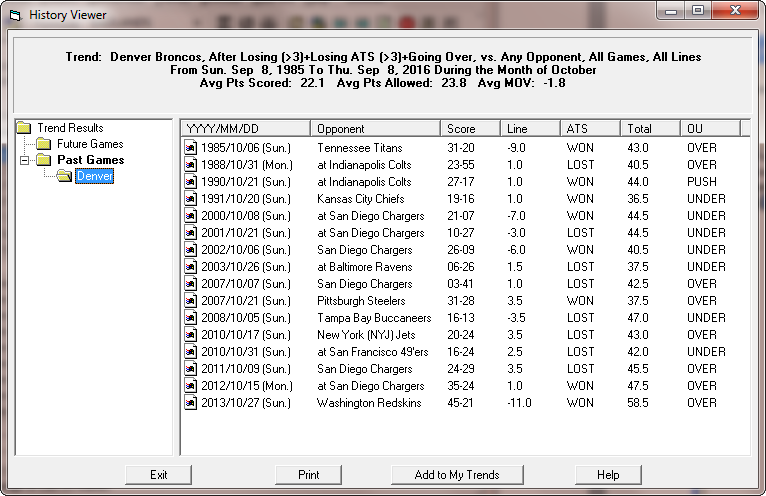Click score 03-41

(461, 284)
